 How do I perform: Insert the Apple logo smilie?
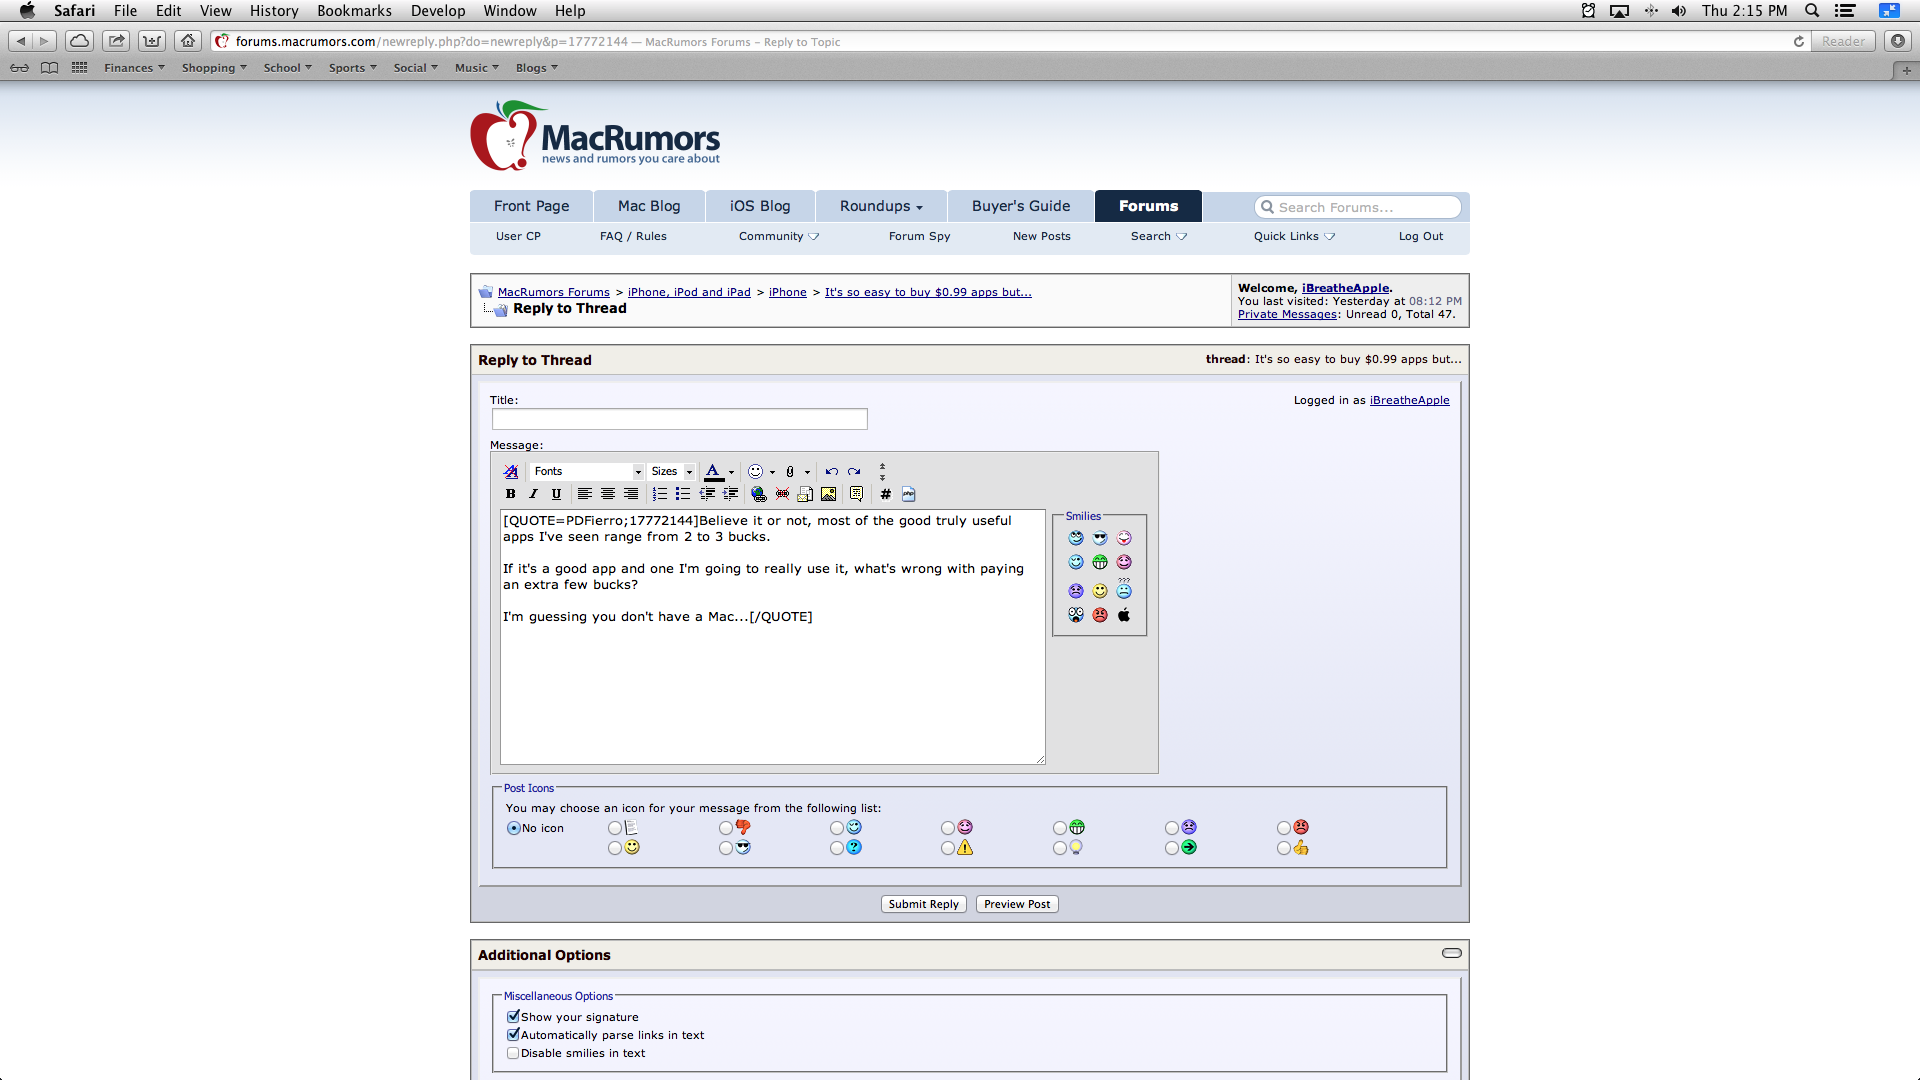pos(1124,615)
